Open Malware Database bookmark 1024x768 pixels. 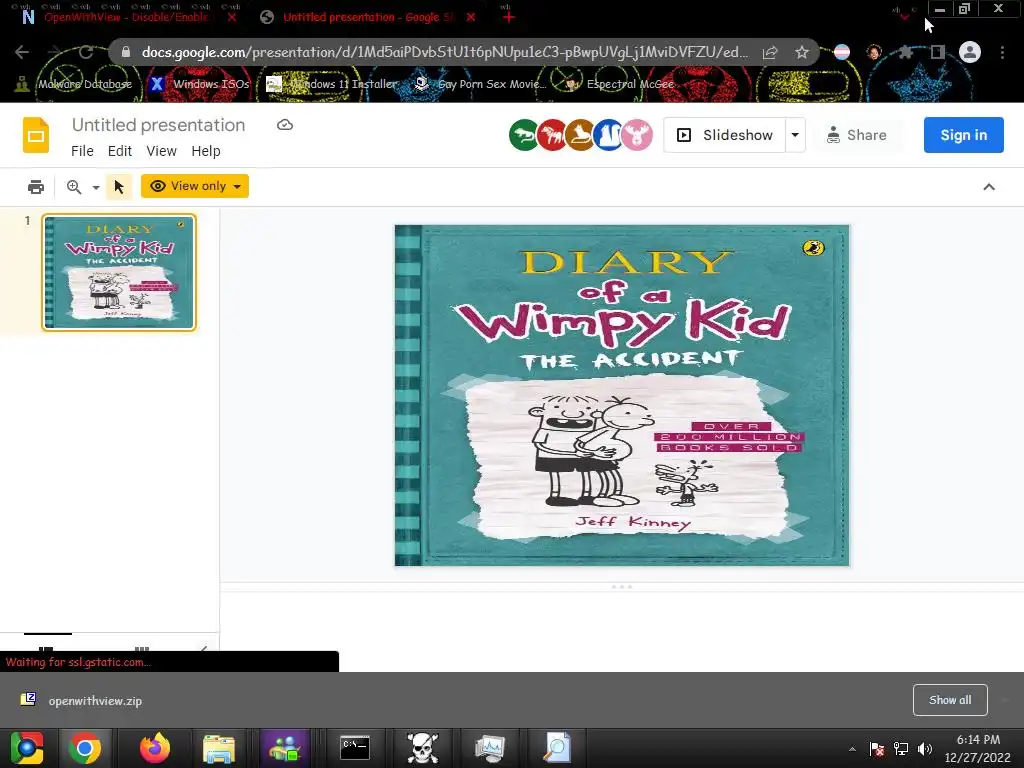[x=75, y=84]
